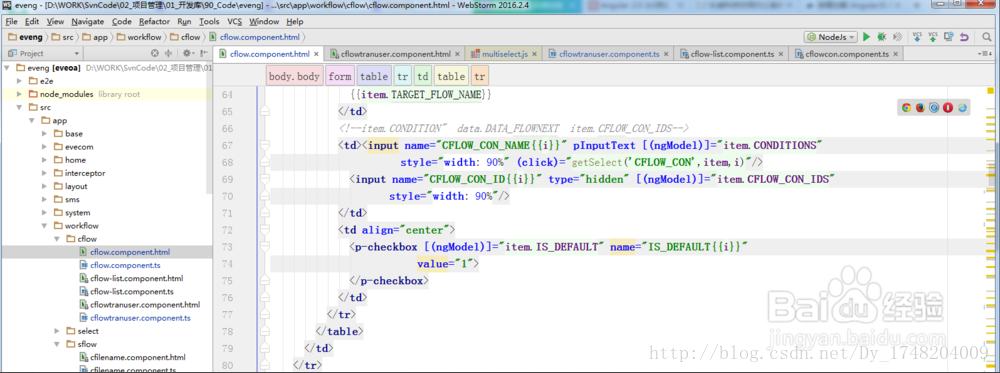This screenshot has width=1000, height=373.
Task: Collapse all in Project panel
Action: [x=168, y=54]
